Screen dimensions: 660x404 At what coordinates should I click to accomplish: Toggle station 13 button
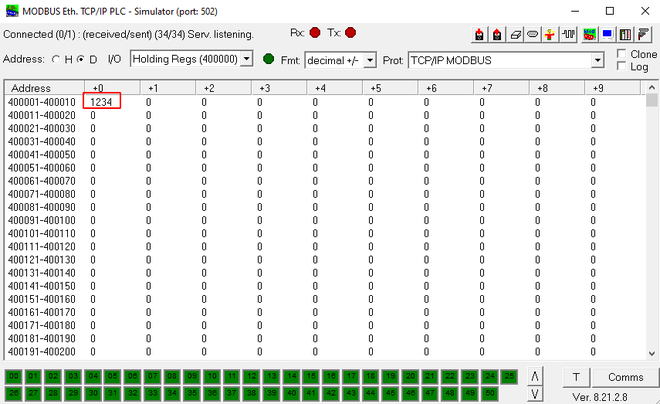pyautogui.click(x=271, y=376)
